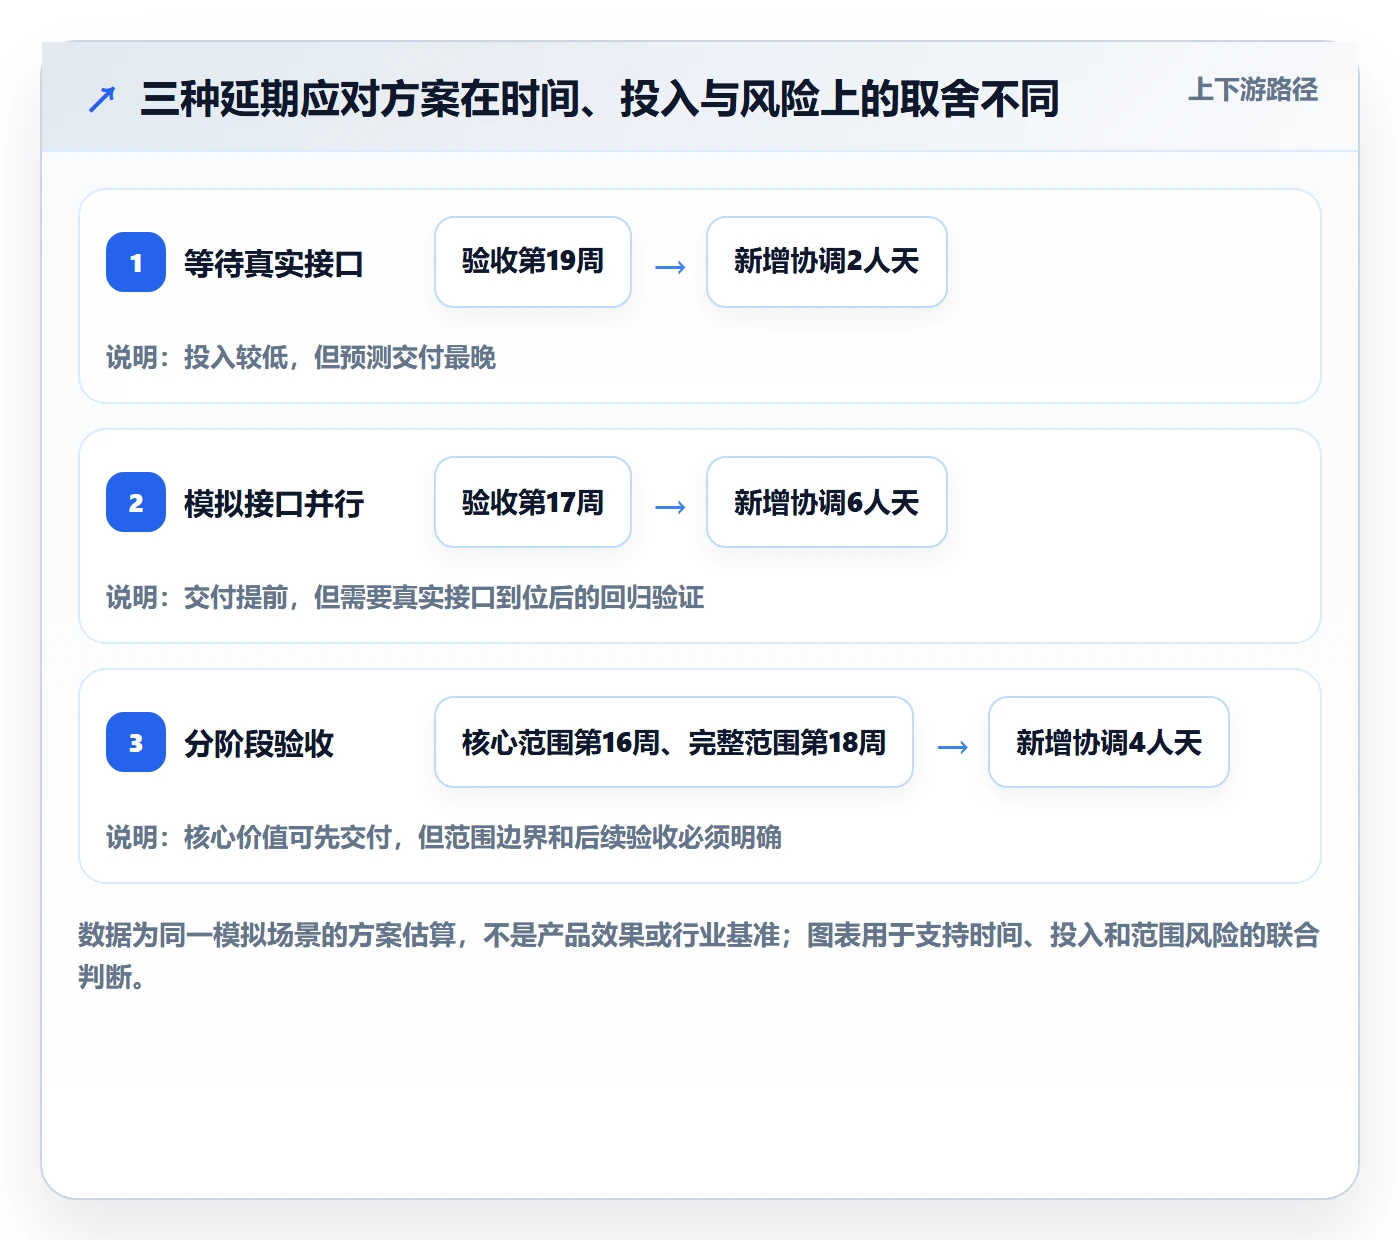Click the note about 回归验证
1400x1240 pixels.
(405, 597)
